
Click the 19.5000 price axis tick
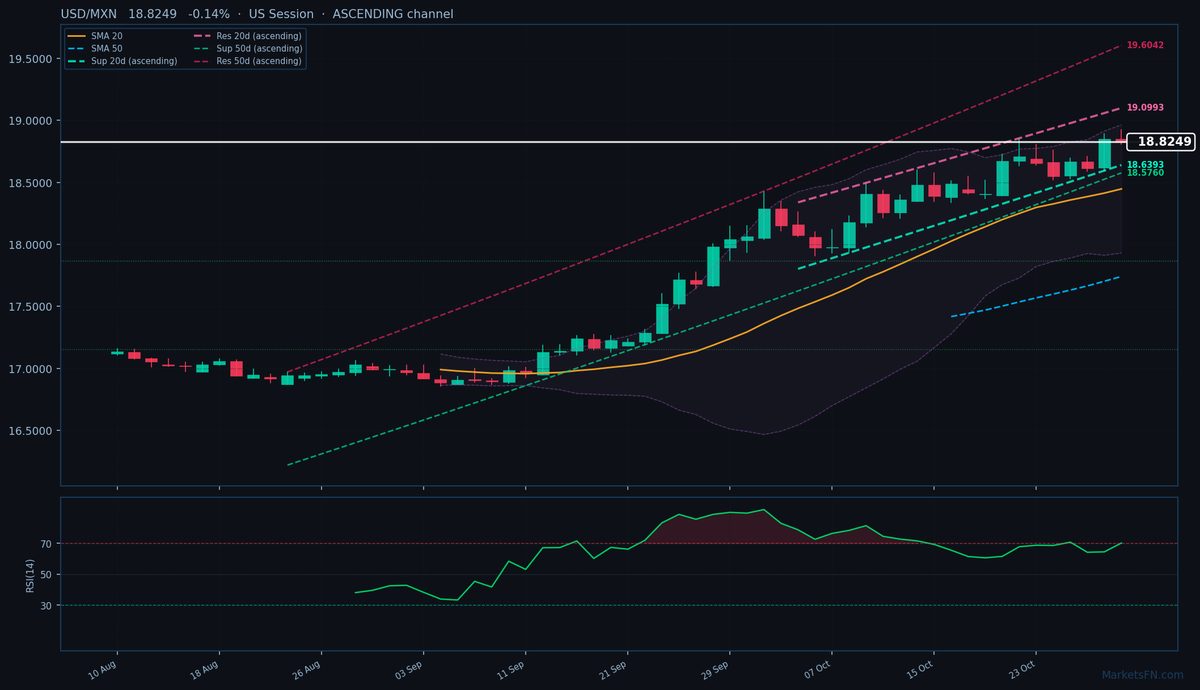click(x=30, y=59)
